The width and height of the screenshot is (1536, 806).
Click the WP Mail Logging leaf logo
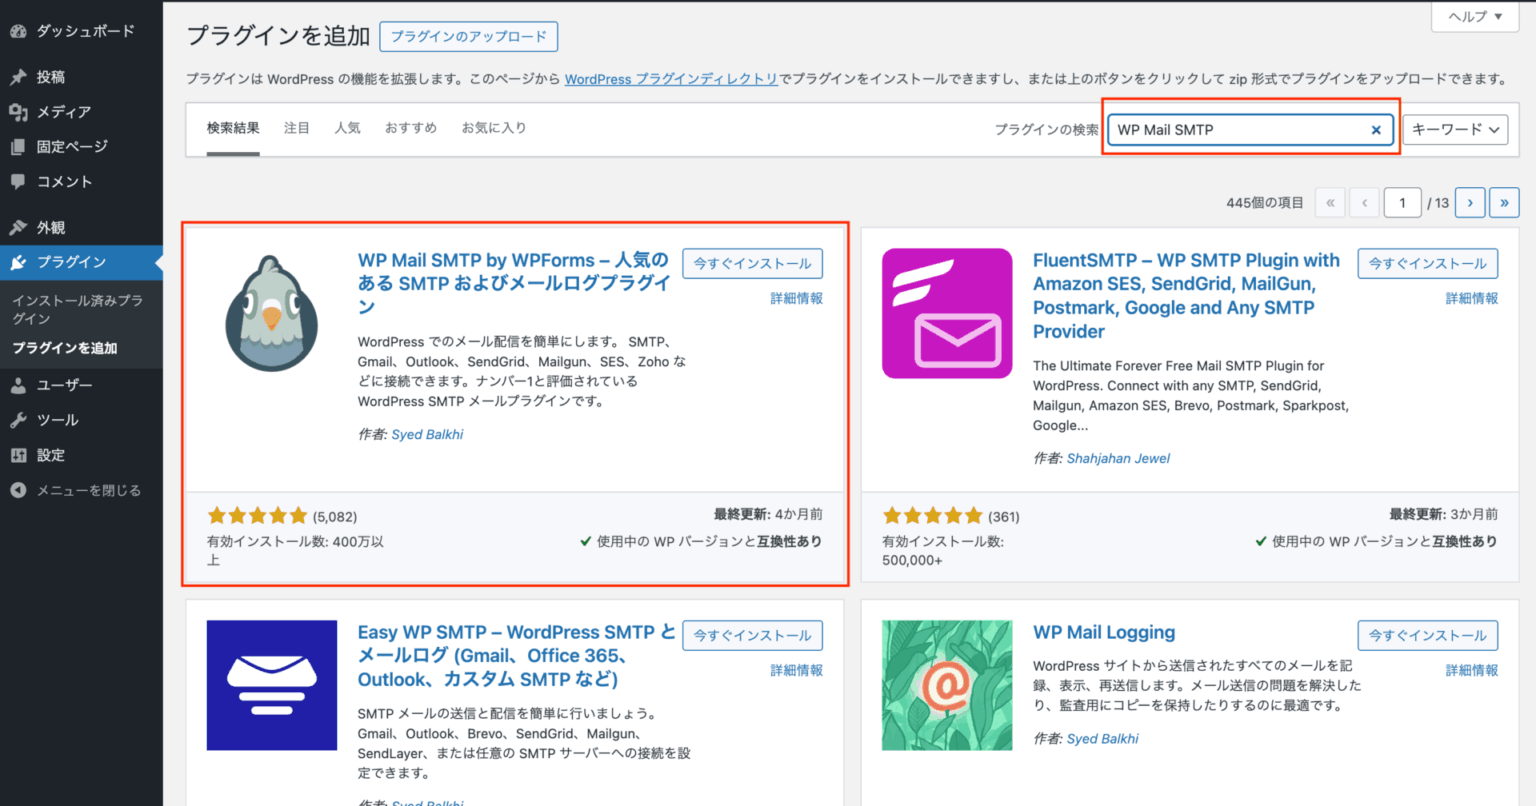coord(947,685)
